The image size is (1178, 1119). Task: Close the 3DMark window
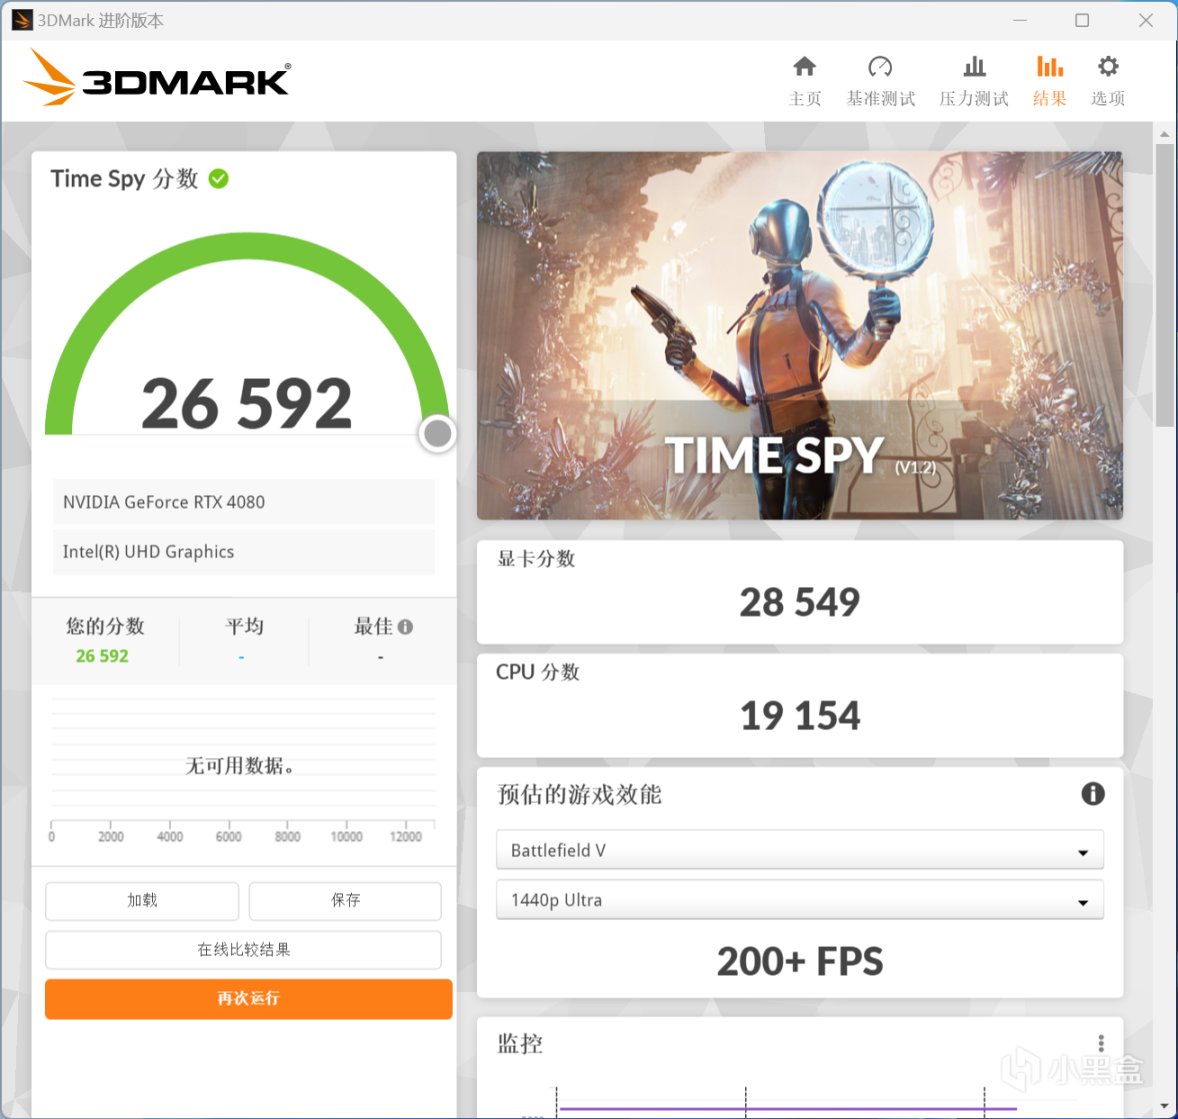[1146, 20]
